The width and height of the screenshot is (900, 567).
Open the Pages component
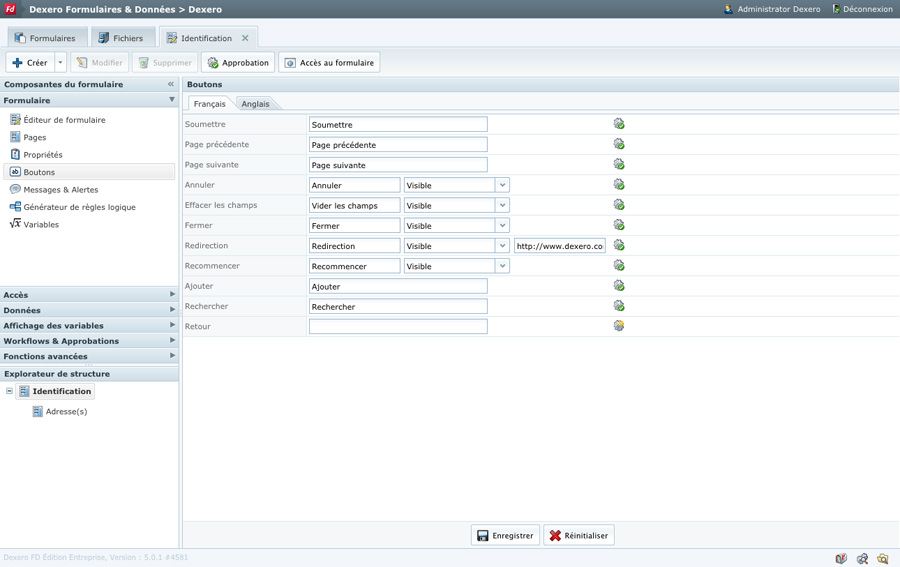click(x=28, y=137)
